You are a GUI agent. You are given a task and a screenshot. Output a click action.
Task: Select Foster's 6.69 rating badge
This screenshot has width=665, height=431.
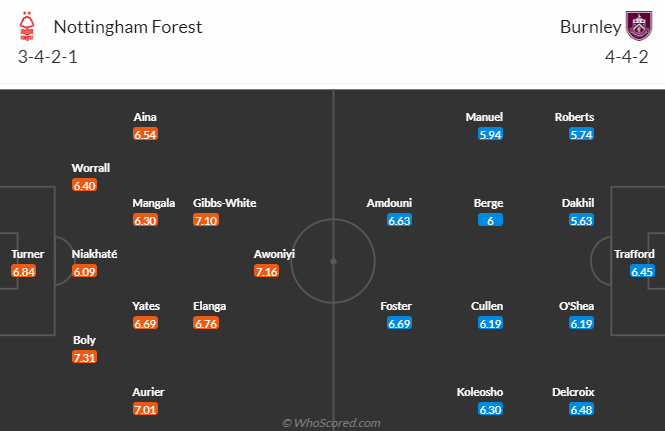point(397,323)
